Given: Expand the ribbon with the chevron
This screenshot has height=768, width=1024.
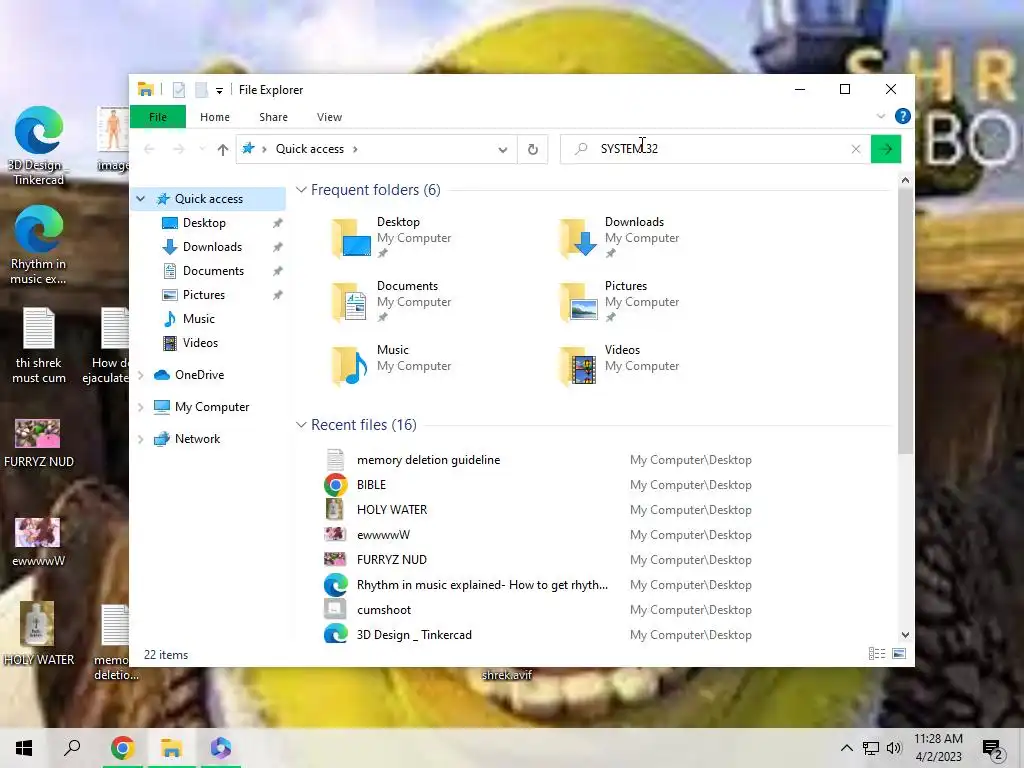Looking at the screenshot, I should click(x=880, y=116).
